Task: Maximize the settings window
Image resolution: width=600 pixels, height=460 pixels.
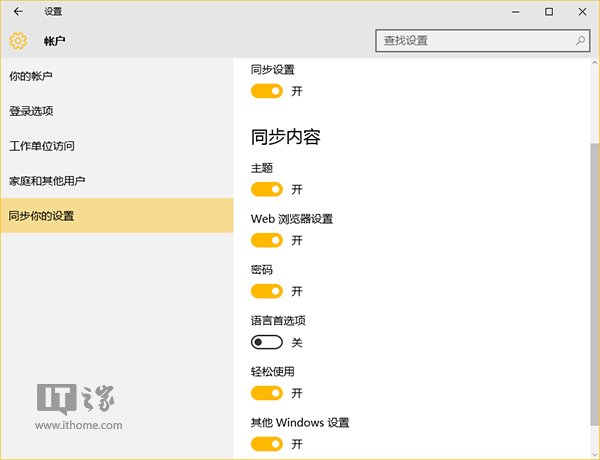Action: pos(549,12)
